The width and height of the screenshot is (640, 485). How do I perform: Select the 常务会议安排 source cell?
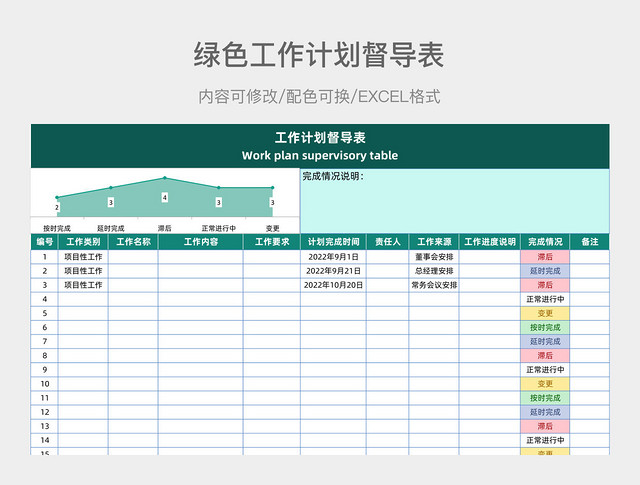coord(434,285)
